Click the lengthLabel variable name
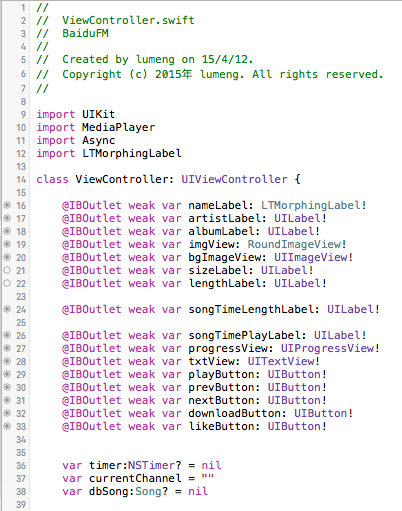402x511 pixels. coord(225,283)
